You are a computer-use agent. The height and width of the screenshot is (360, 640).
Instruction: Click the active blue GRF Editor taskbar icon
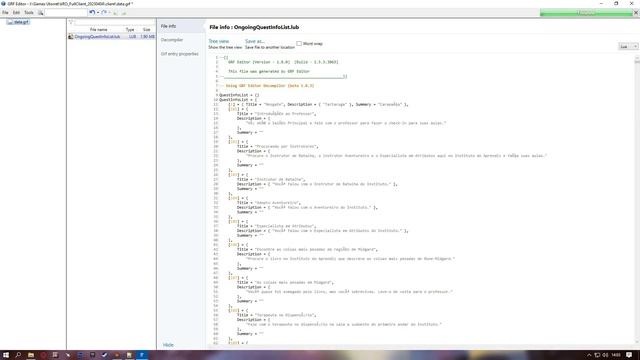(142, 355)
